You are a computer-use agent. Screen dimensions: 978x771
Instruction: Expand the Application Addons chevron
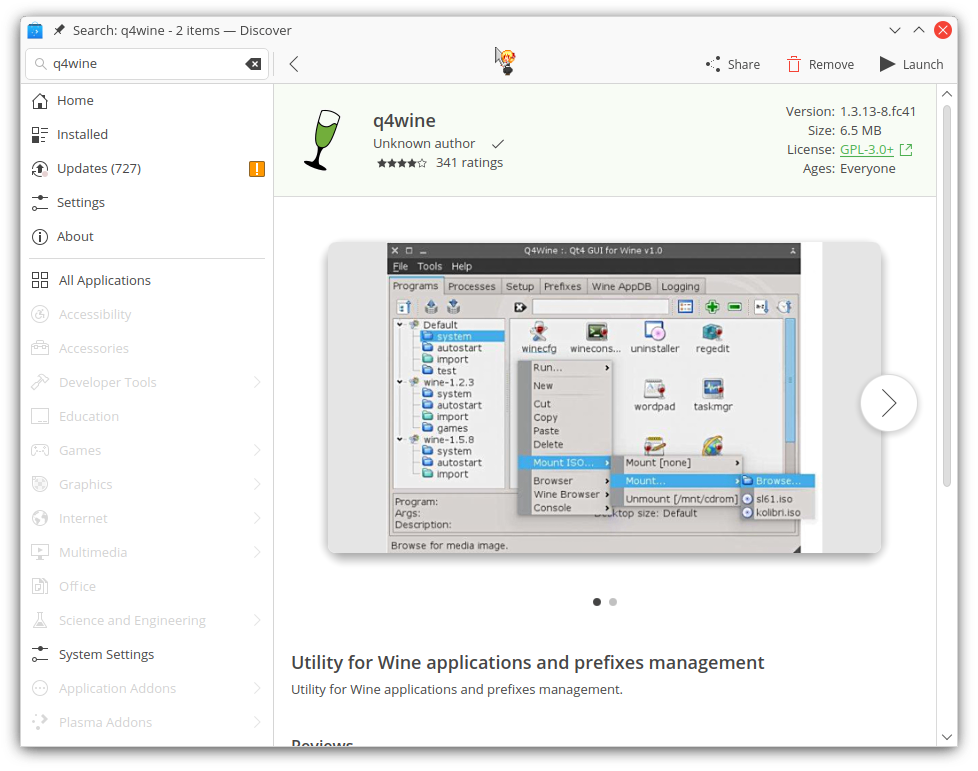point(257,688)
